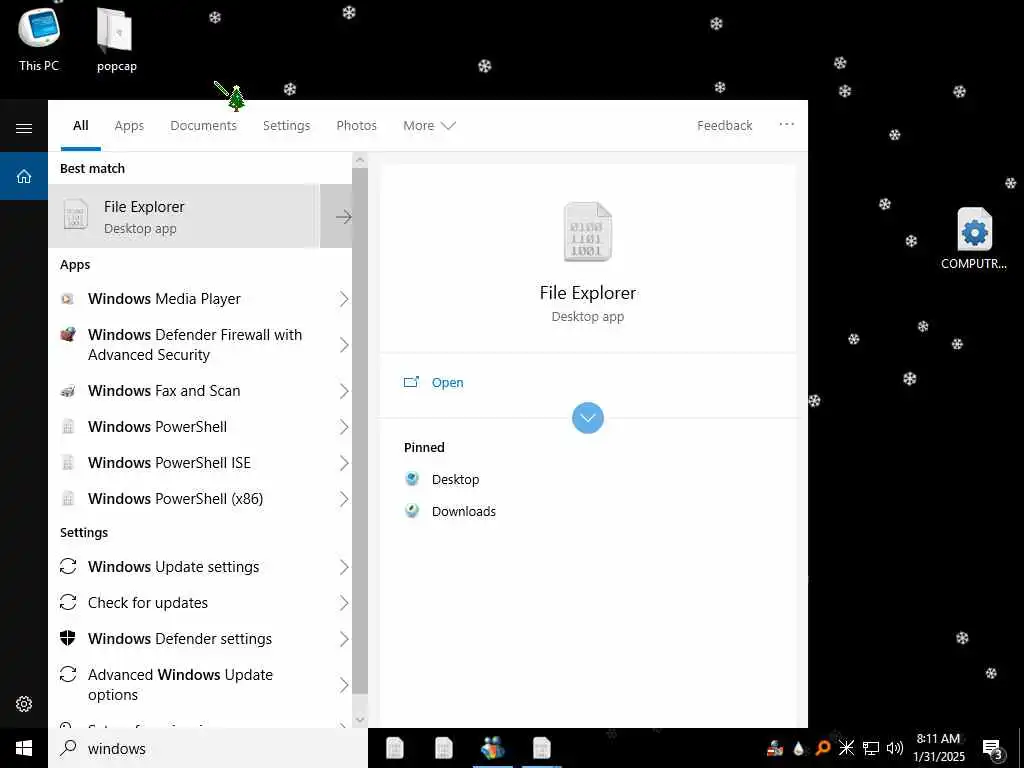Image resolution: width=1024 pixels, height=768 pixels.
Task: Click the Windows Defender Firewall icon
Action: [68, 335]
